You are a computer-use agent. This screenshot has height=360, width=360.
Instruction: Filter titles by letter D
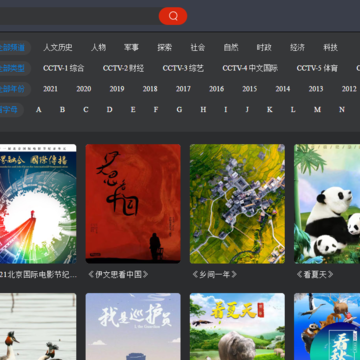click(x=109, y=110)
